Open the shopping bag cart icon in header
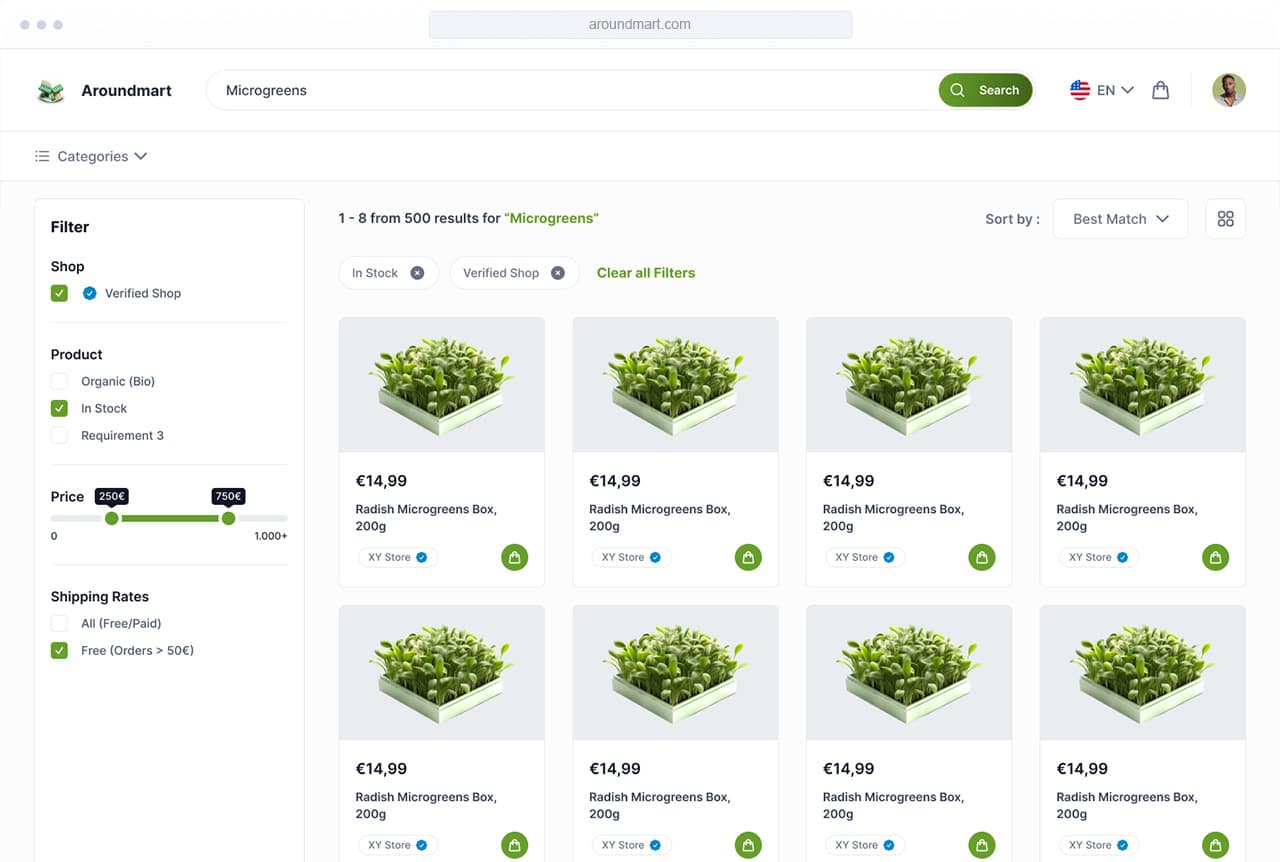The width and height of the screenshot is (1280, 862). click(x=1160, y=90)
